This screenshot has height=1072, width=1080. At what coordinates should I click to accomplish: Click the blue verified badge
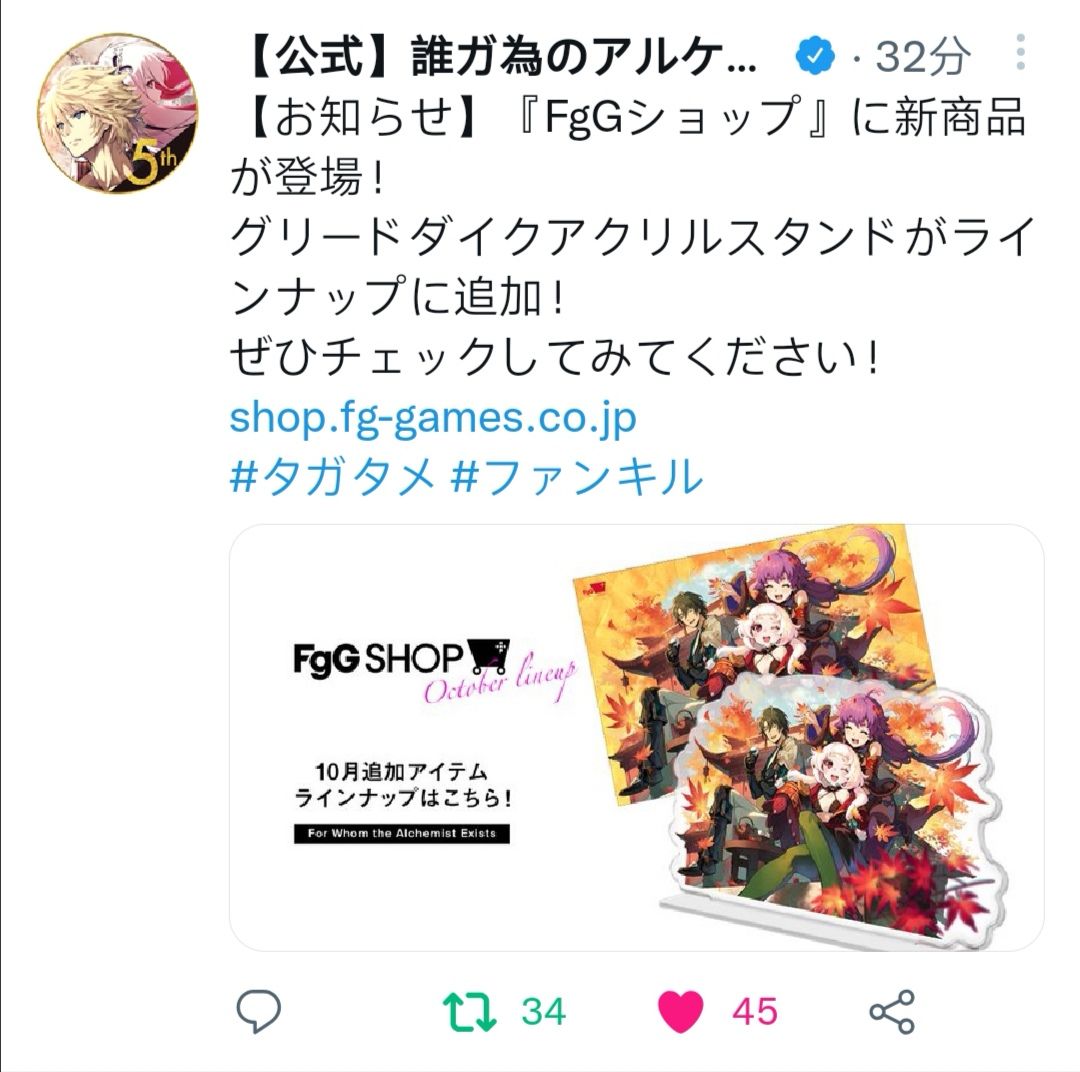[815, 56]
